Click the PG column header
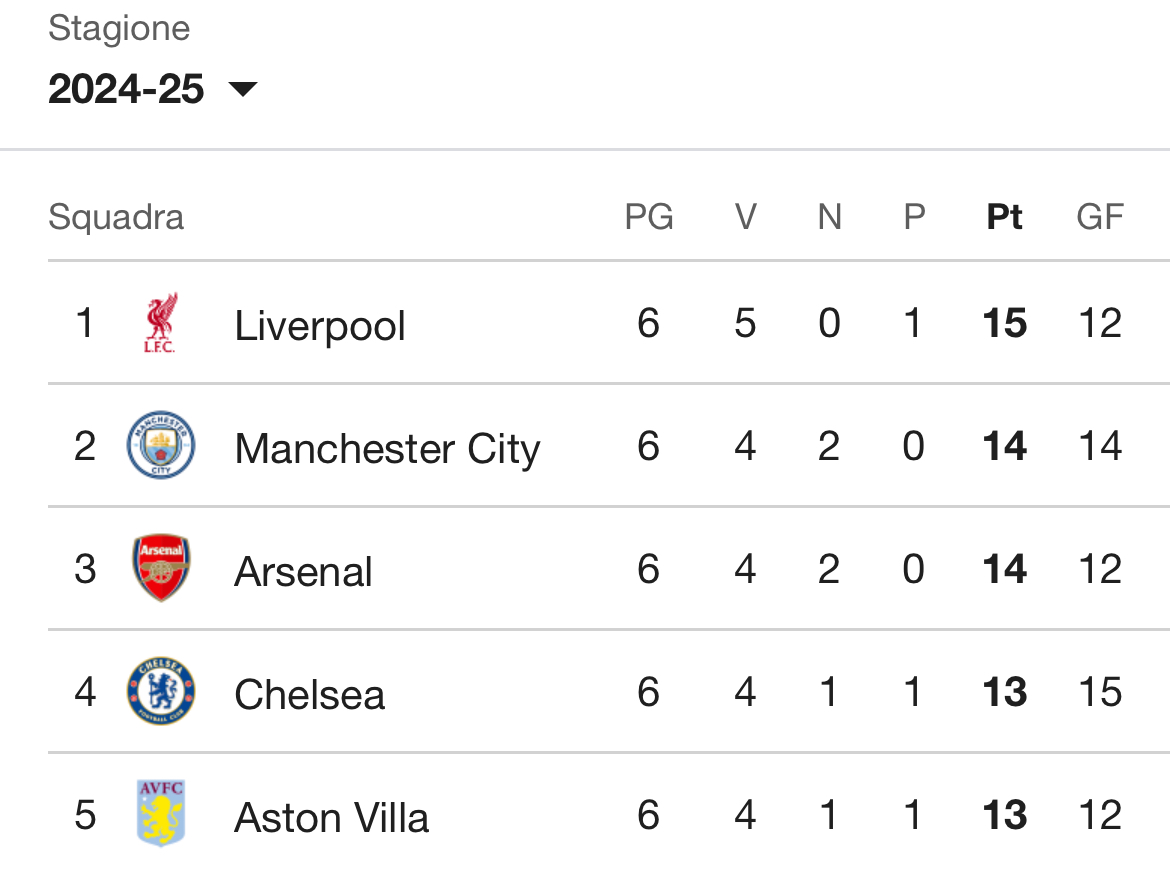Image resolution: width=1170 pixels, height=893 pixels. 649,217
